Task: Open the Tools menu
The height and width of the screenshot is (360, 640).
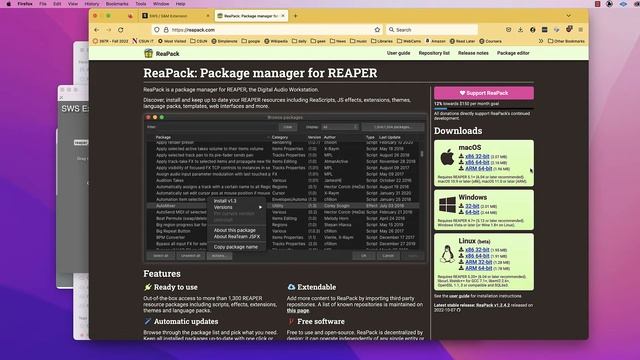Action: click(x=141, y=4)
